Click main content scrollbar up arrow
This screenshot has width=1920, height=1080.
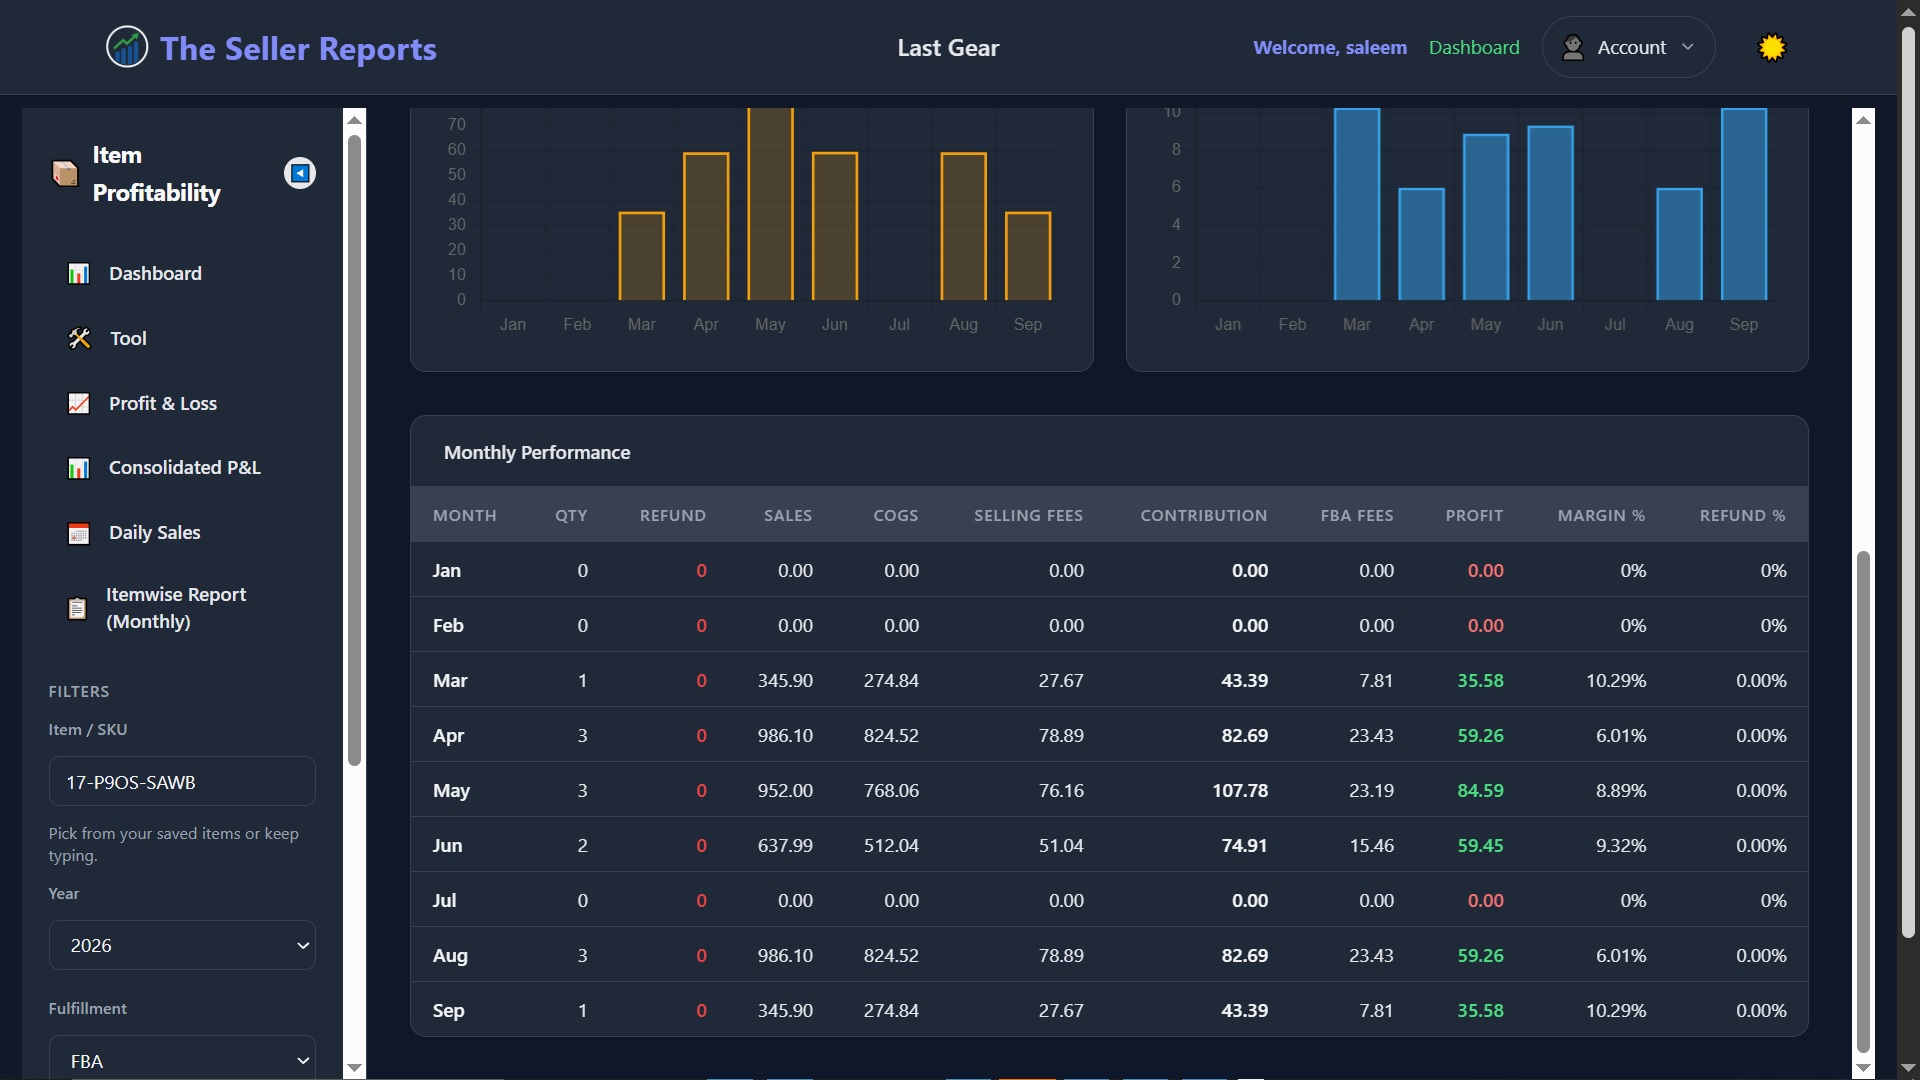point(1863,119)
